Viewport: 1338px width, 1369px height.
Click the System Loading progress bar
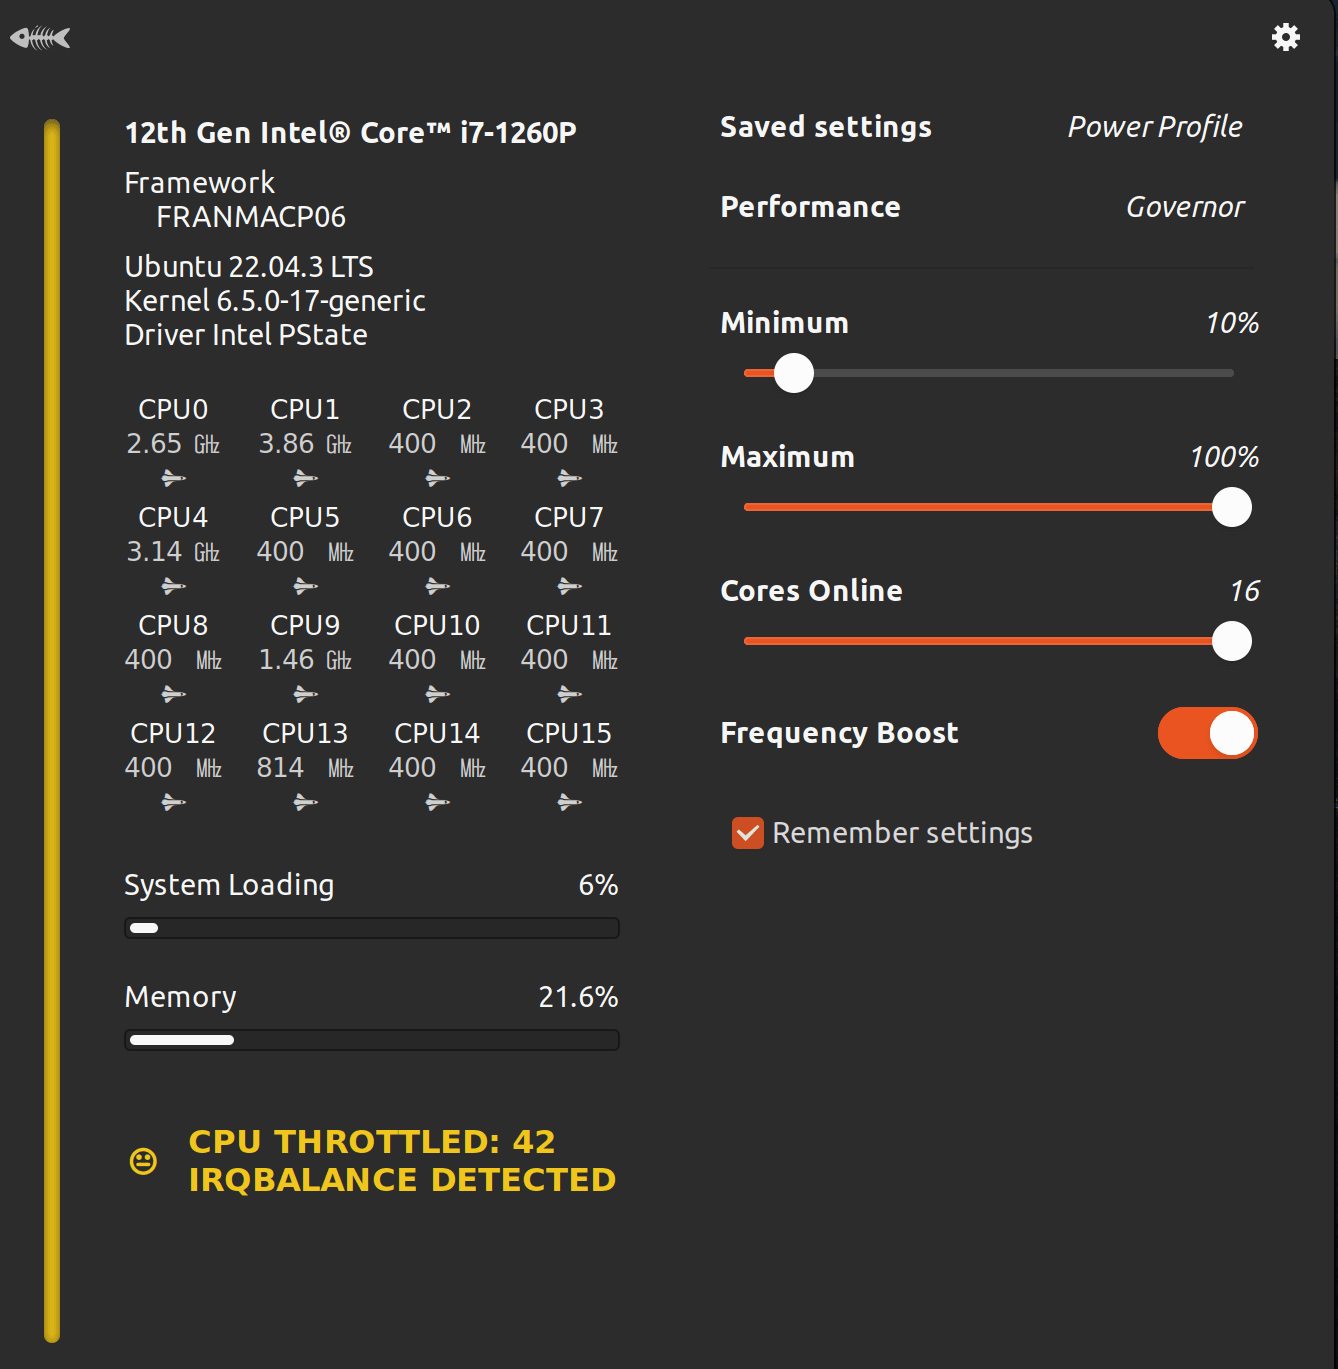pyautogui.click(x=371, y=928)
